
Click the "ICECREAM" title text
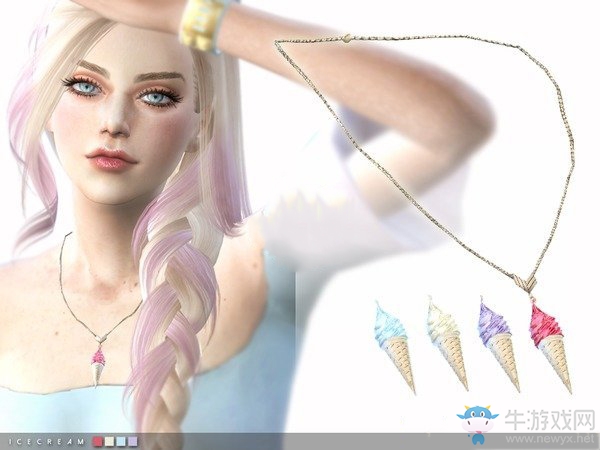[46, 442]
